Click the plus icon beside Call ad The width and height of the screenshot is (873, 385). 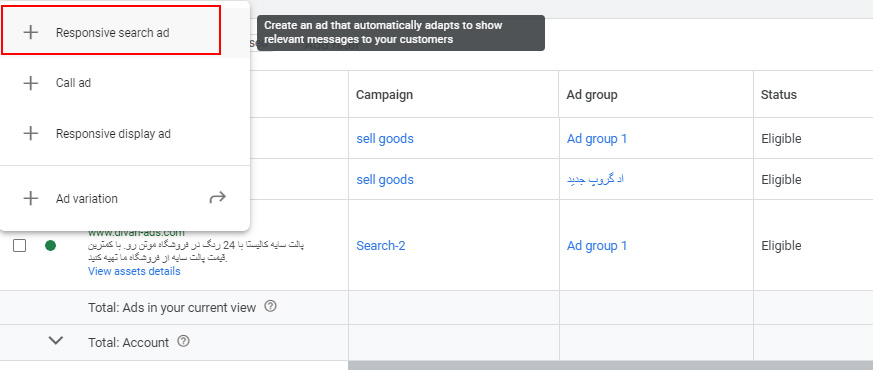coord(31,83)
